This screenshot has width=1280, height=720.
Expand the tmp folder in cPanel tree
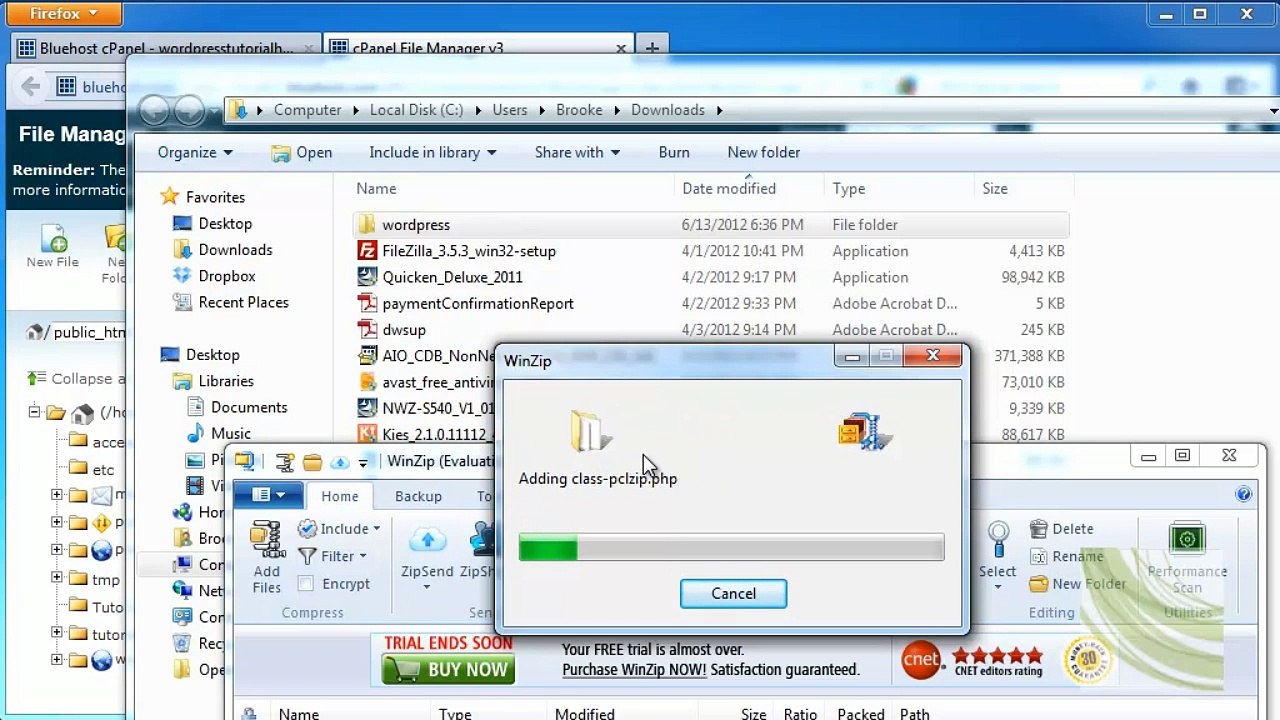(57, 579)
